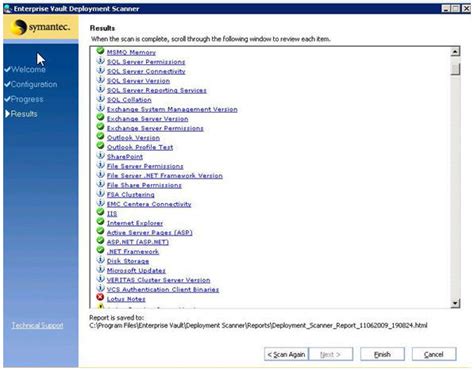Click the Finish button

click(x=382, y=354)
